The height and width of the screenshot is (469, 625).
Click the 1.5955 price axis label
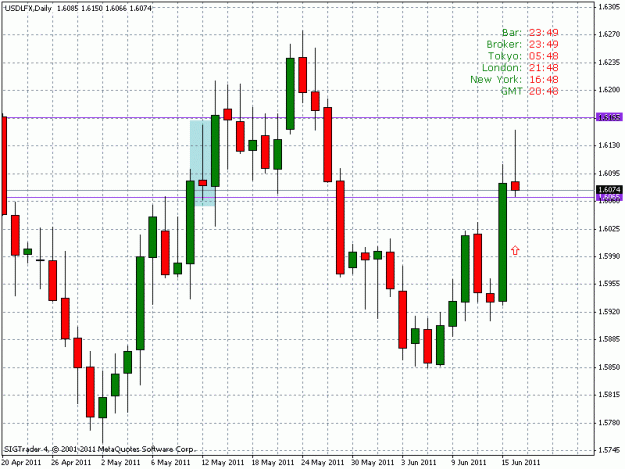pos(609,284)
